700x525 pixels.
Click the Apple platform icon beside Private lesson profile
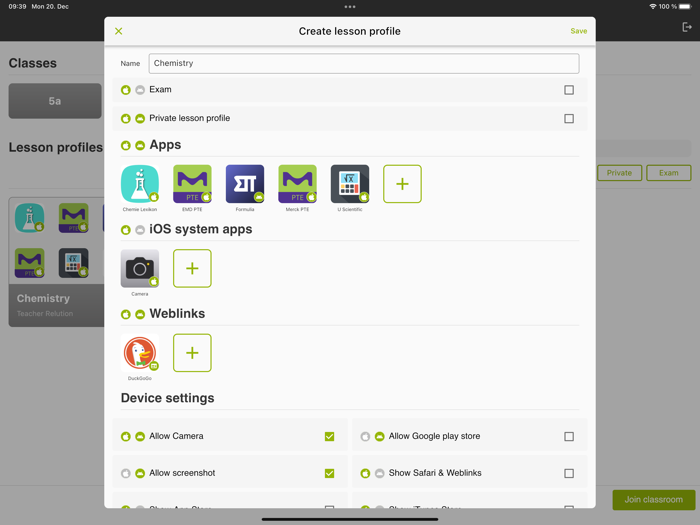click(x=126, y=118)
